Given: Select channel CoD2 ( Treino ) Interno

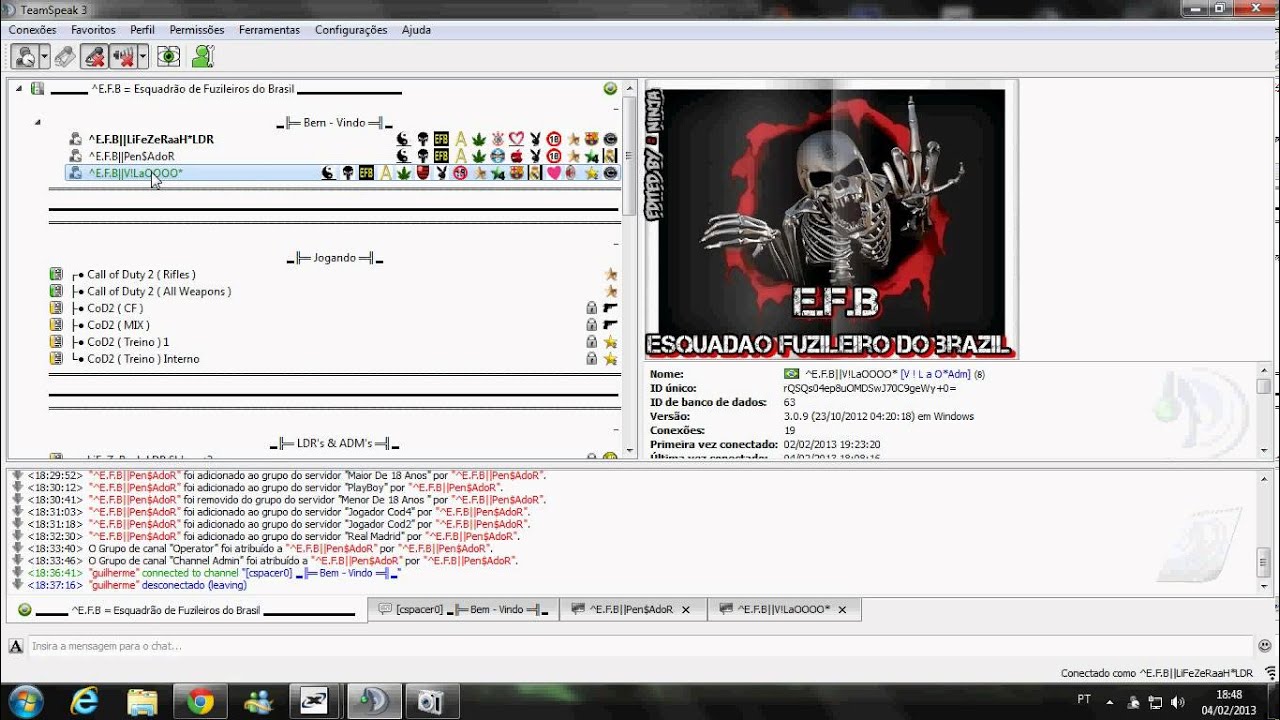Looking at the screenshot, I should pos(143,359).
